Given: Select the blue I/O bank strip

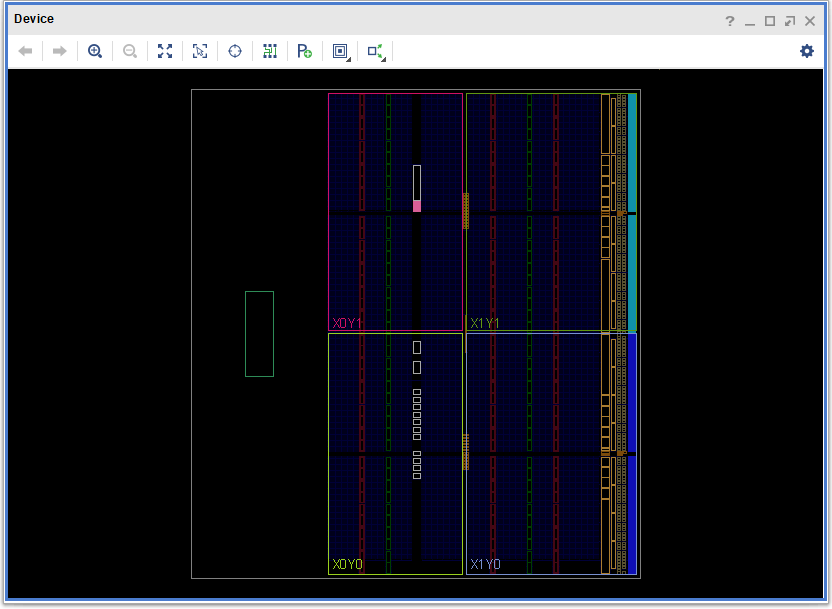Looking at the screenshot, I should pyautogui.click(x=632, y=454).
